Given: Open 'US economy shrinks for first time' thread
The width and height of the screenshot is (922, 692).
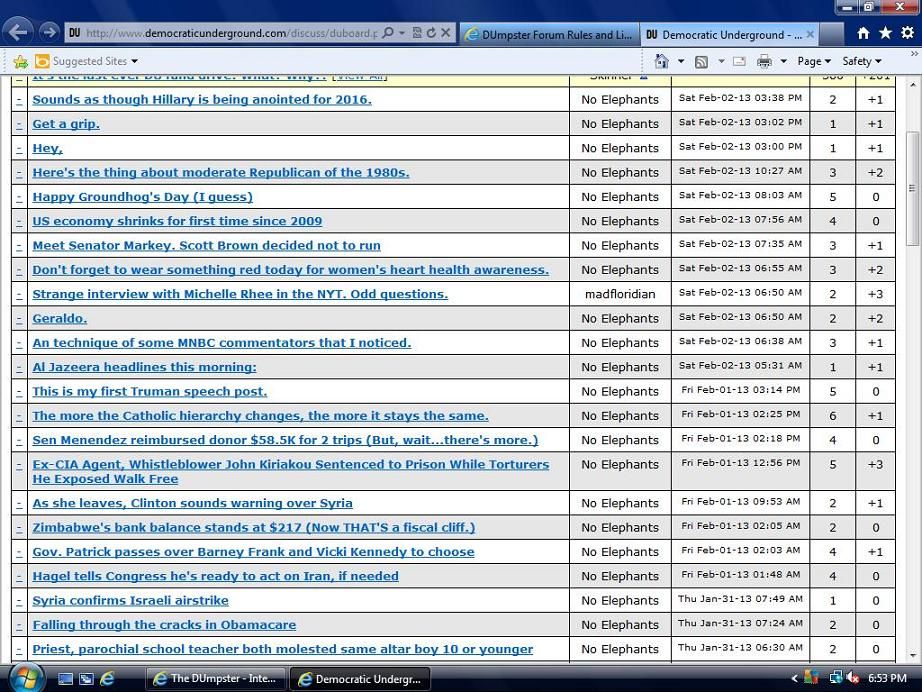Looking at the screenshot, I should [x=177, y=221].
